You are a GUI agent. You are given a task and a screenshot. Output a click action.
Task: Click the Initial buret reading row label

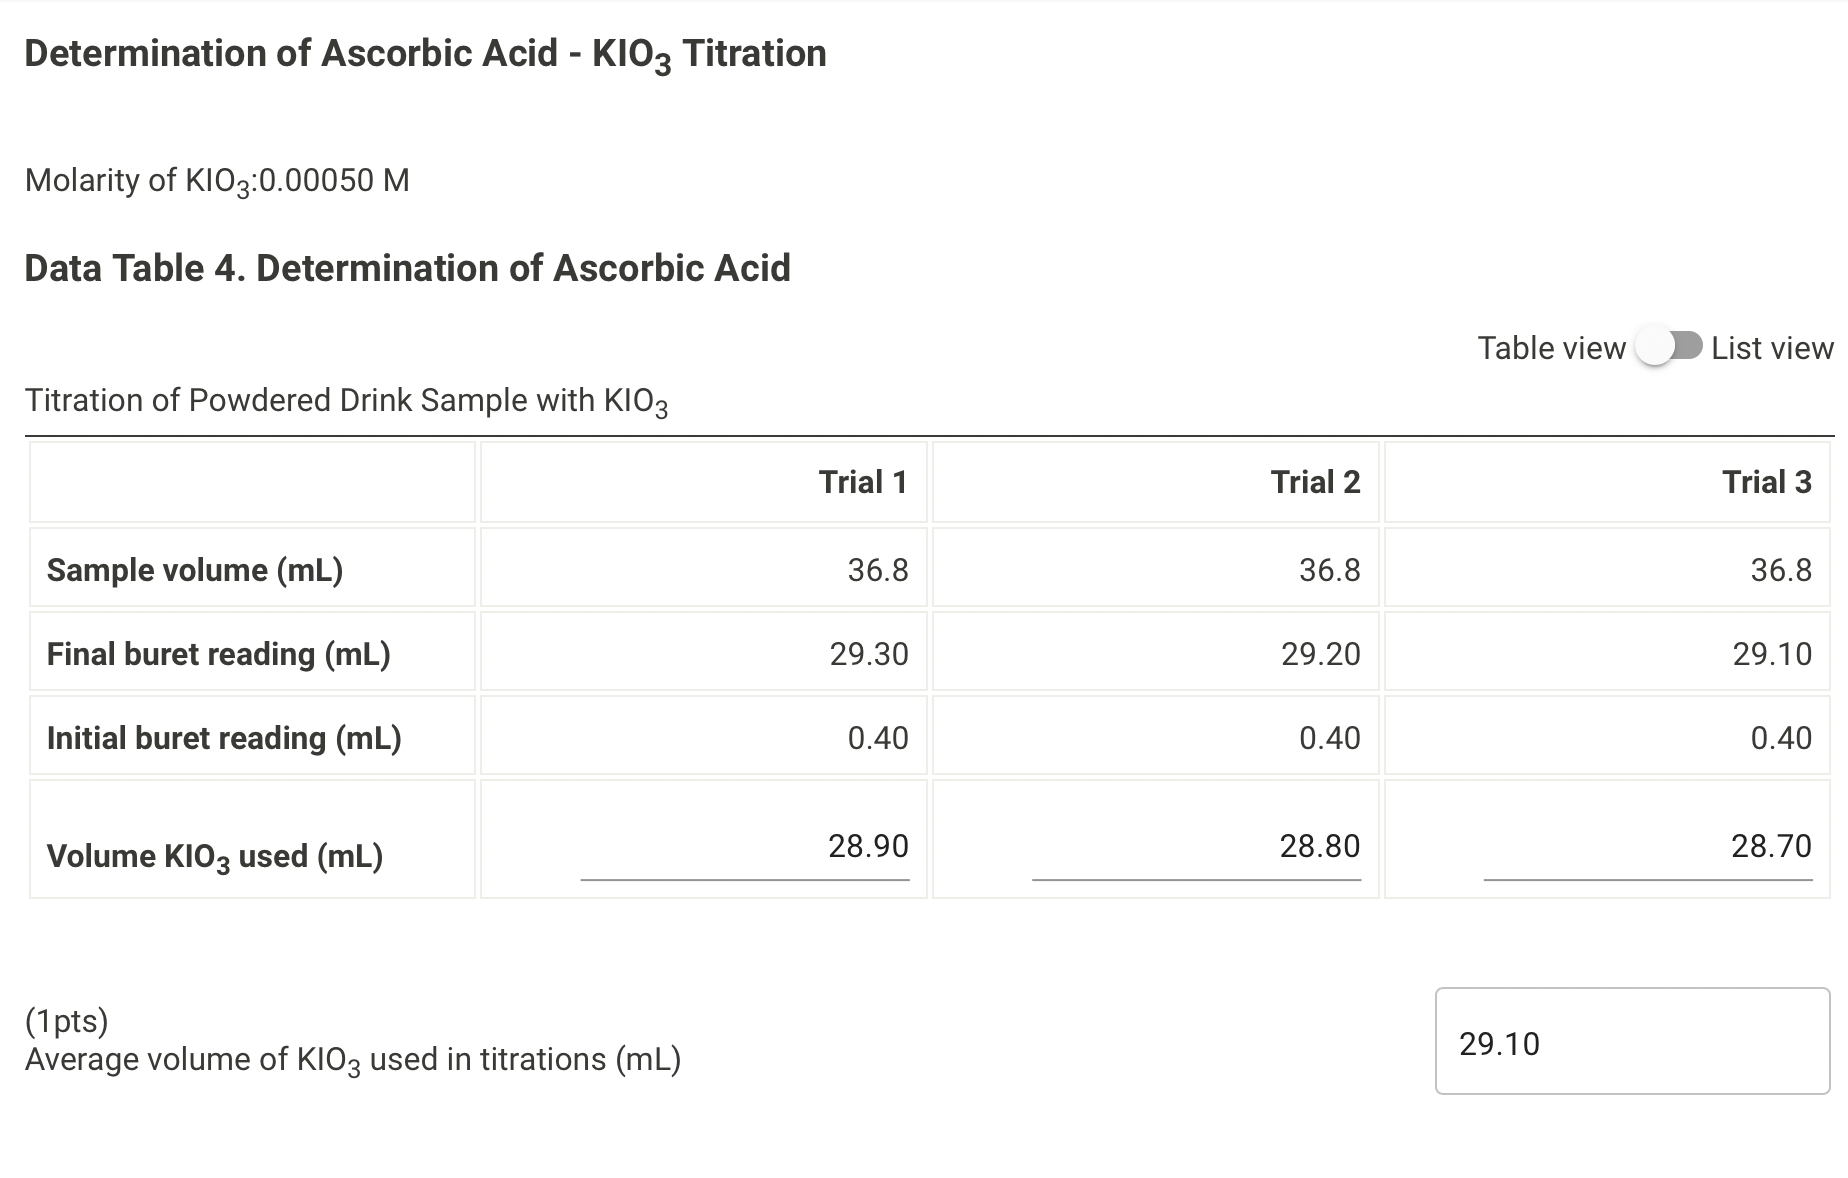[223, 737]
